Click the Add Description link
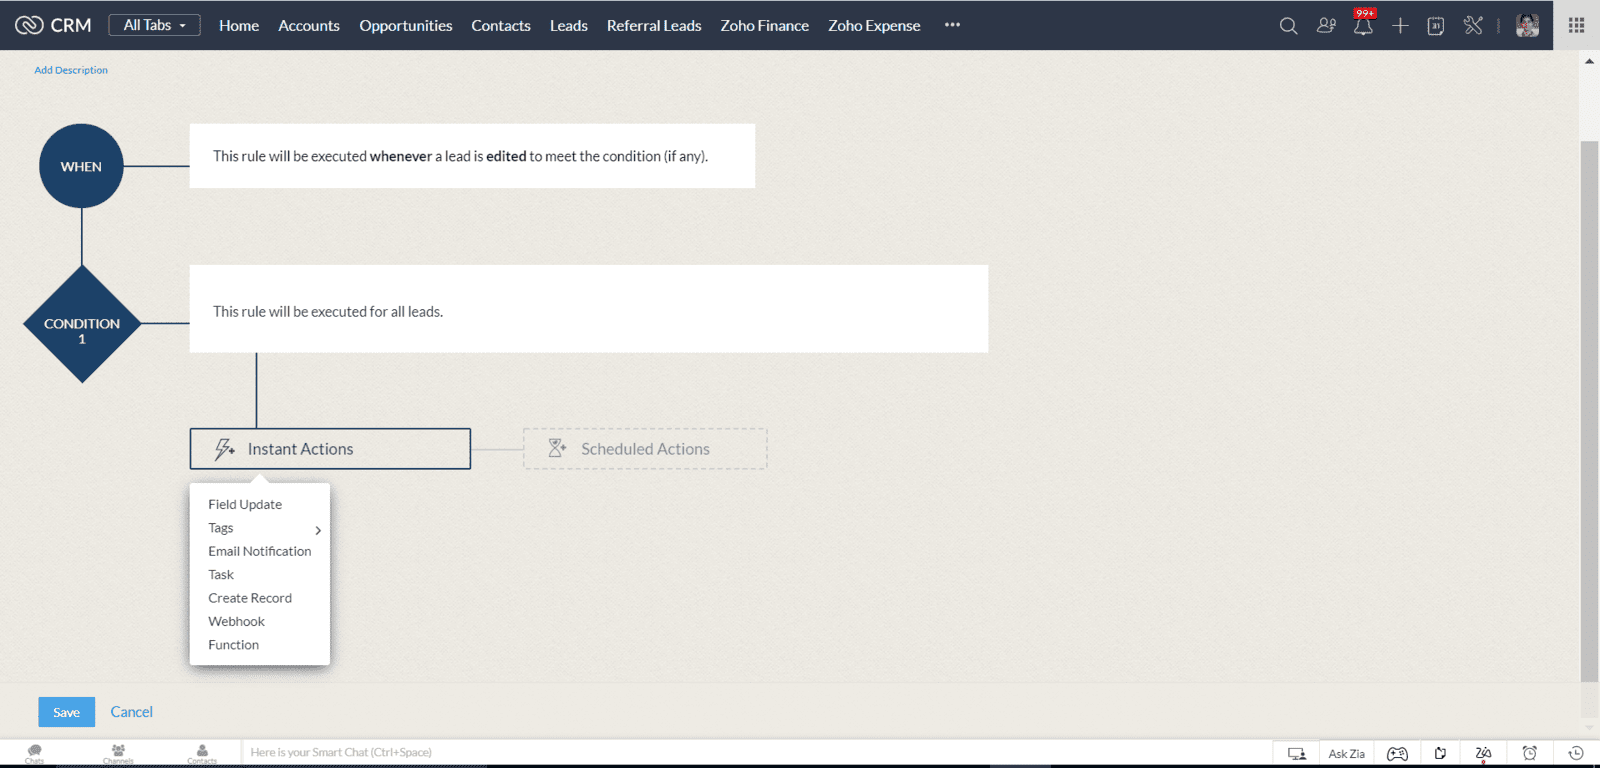 [71, 70]
